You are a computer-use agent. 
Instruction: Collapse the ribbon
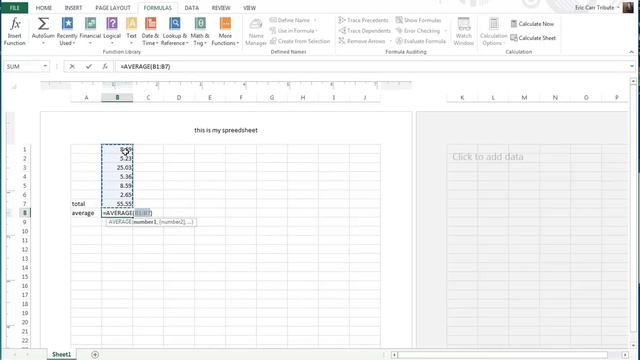coord(631,52)
